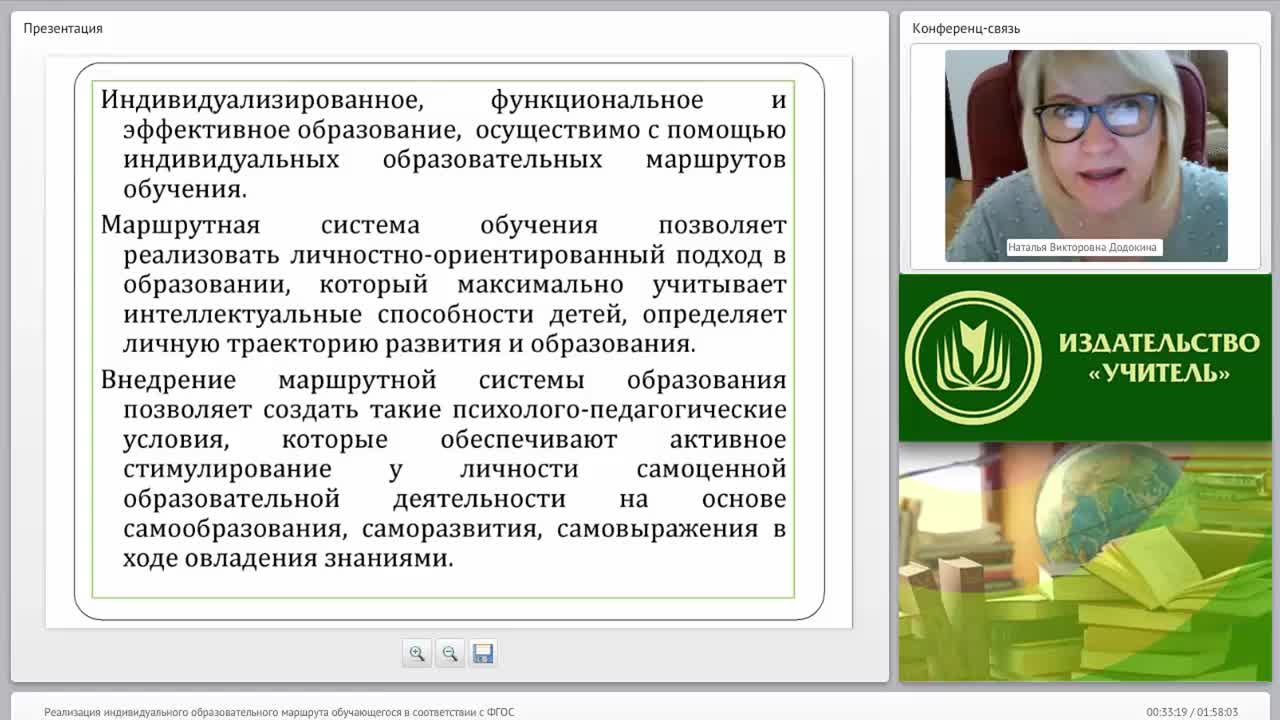
Task: Save the presentation with floppy disk icon
Action: [x=482, y=653]
